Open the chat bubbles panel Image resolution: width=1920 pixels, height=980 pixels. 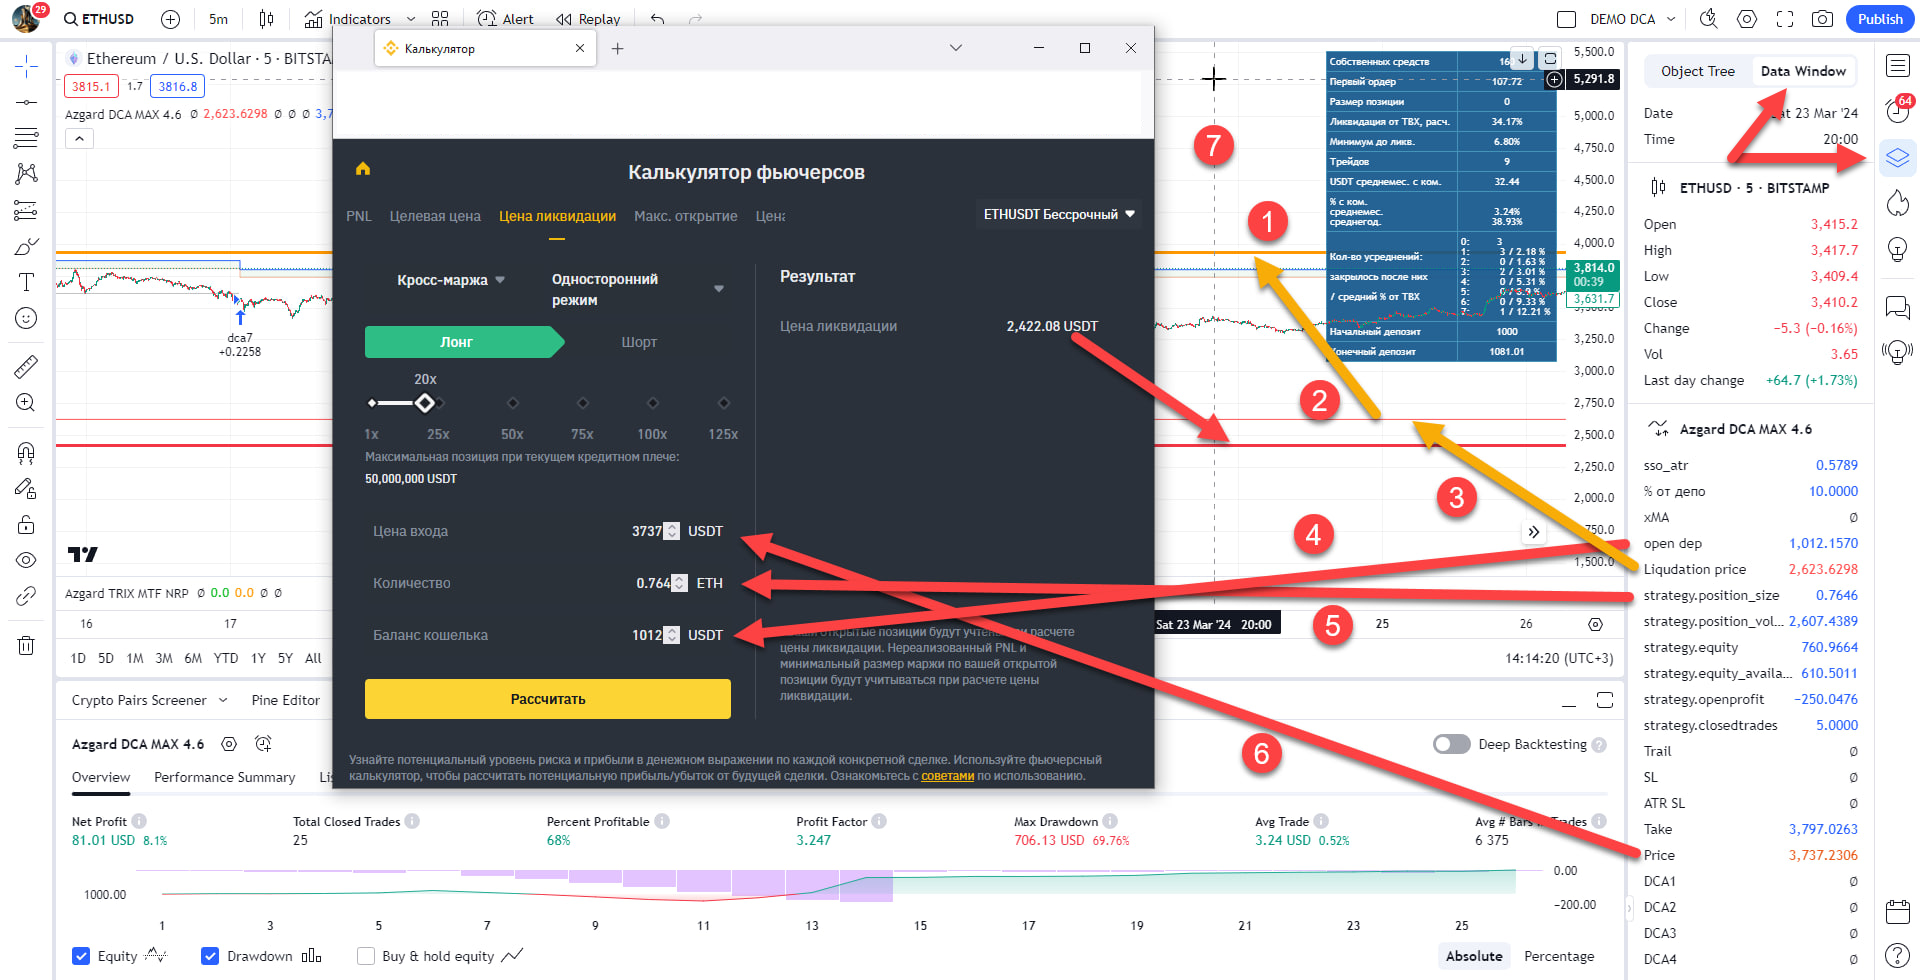[x=1897, y=307]
